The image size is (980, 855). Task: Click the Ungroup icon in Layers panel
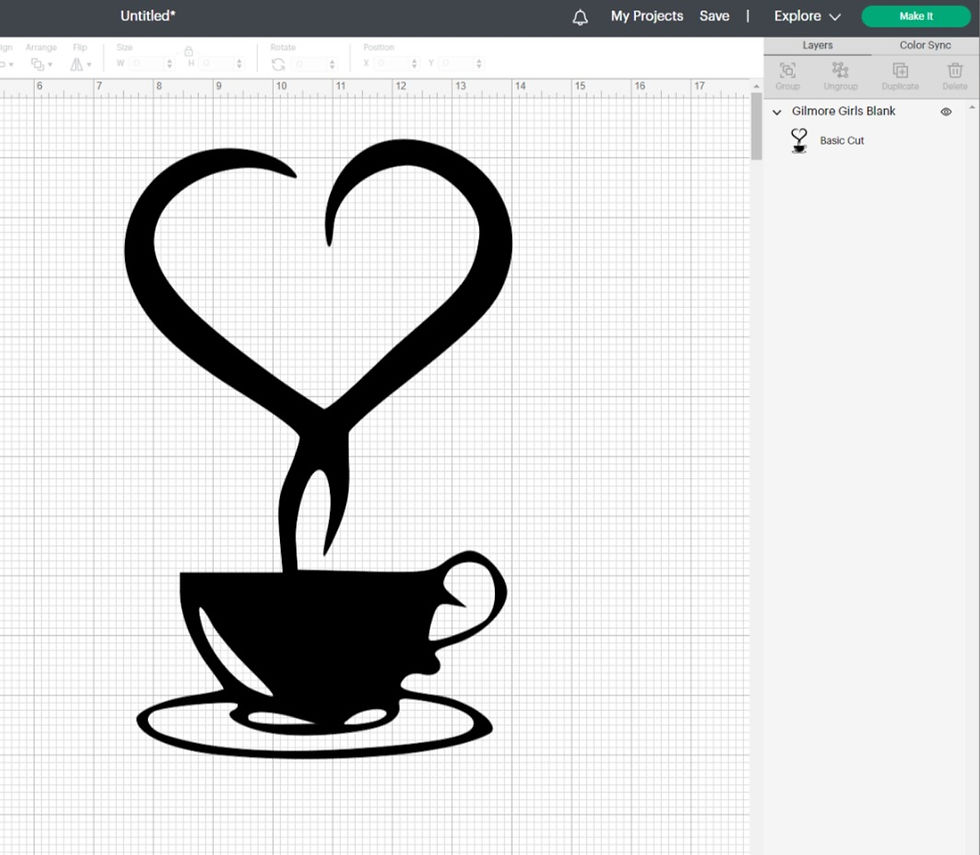click(x=840, y=70)
